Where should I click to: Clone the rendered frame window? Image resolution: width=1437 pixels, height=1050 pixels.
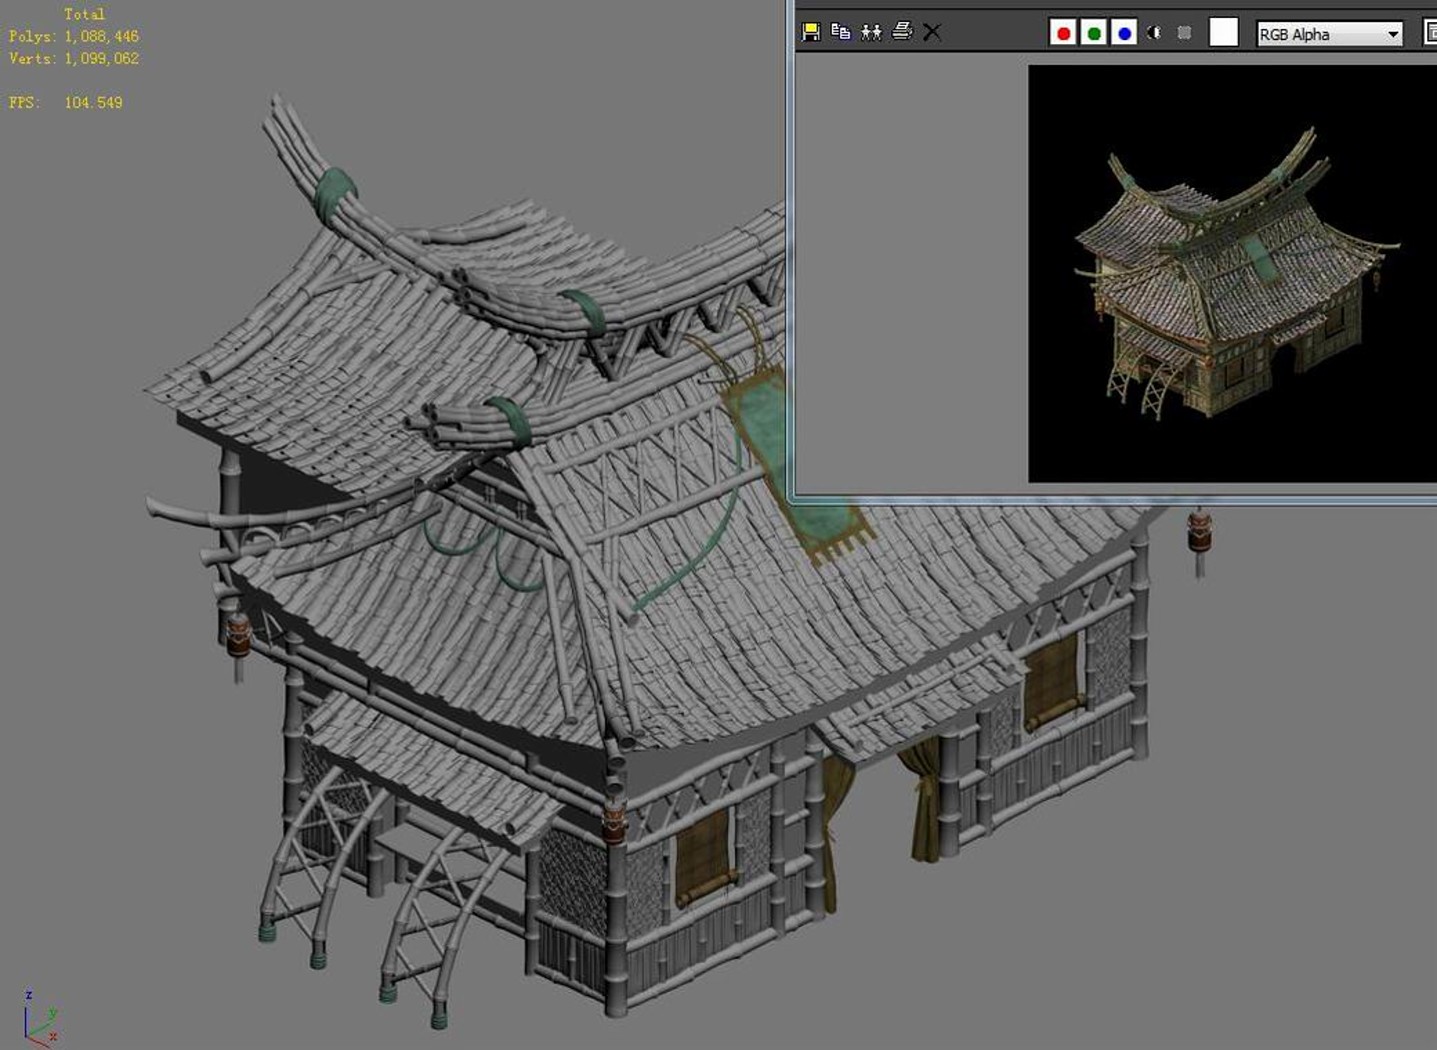[871, 32]
